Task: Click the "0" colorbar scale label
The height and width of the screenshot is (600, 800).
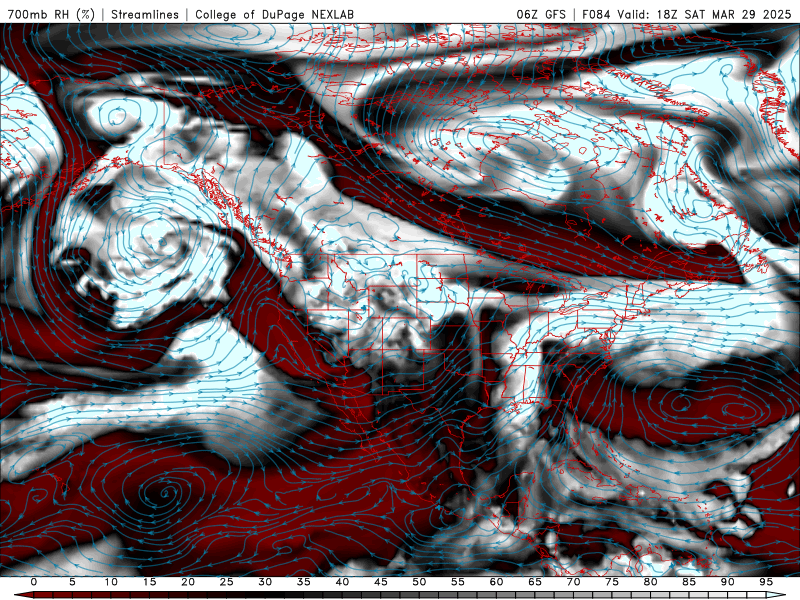Action: pyautogui.click(x=34, y=582)
